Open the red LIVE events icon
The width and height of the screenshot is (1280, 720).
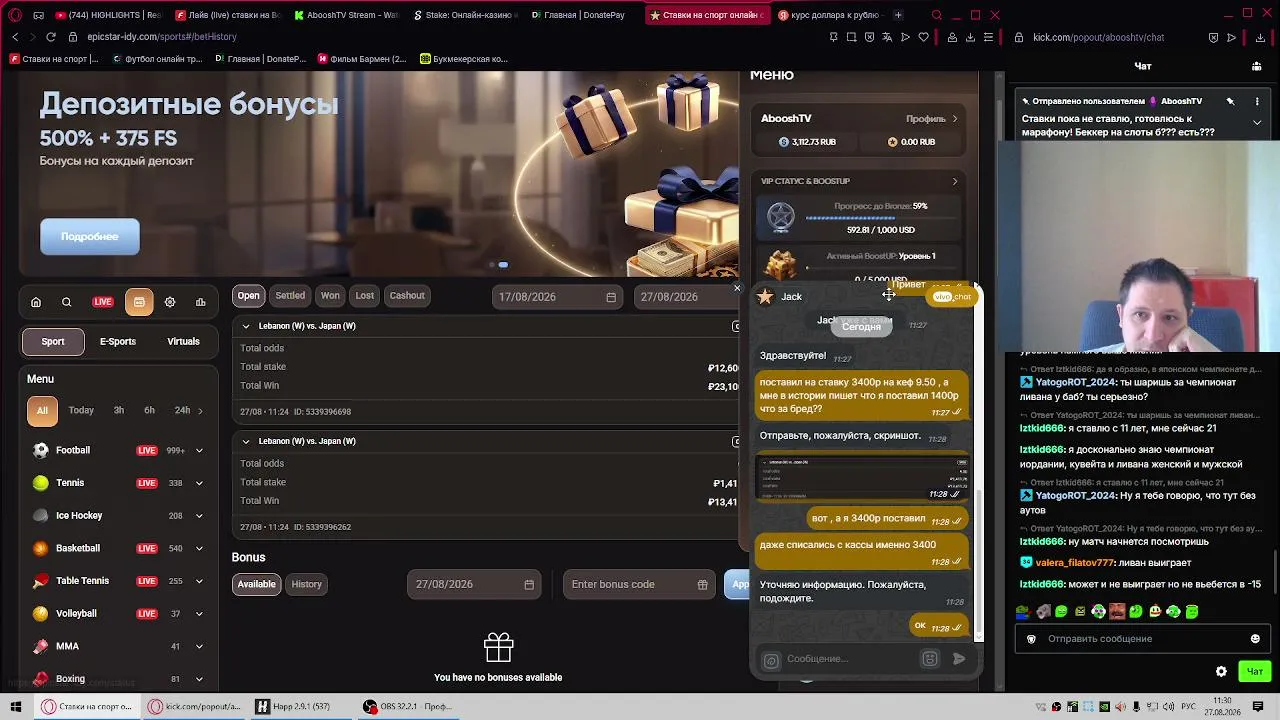coord(103,302)
